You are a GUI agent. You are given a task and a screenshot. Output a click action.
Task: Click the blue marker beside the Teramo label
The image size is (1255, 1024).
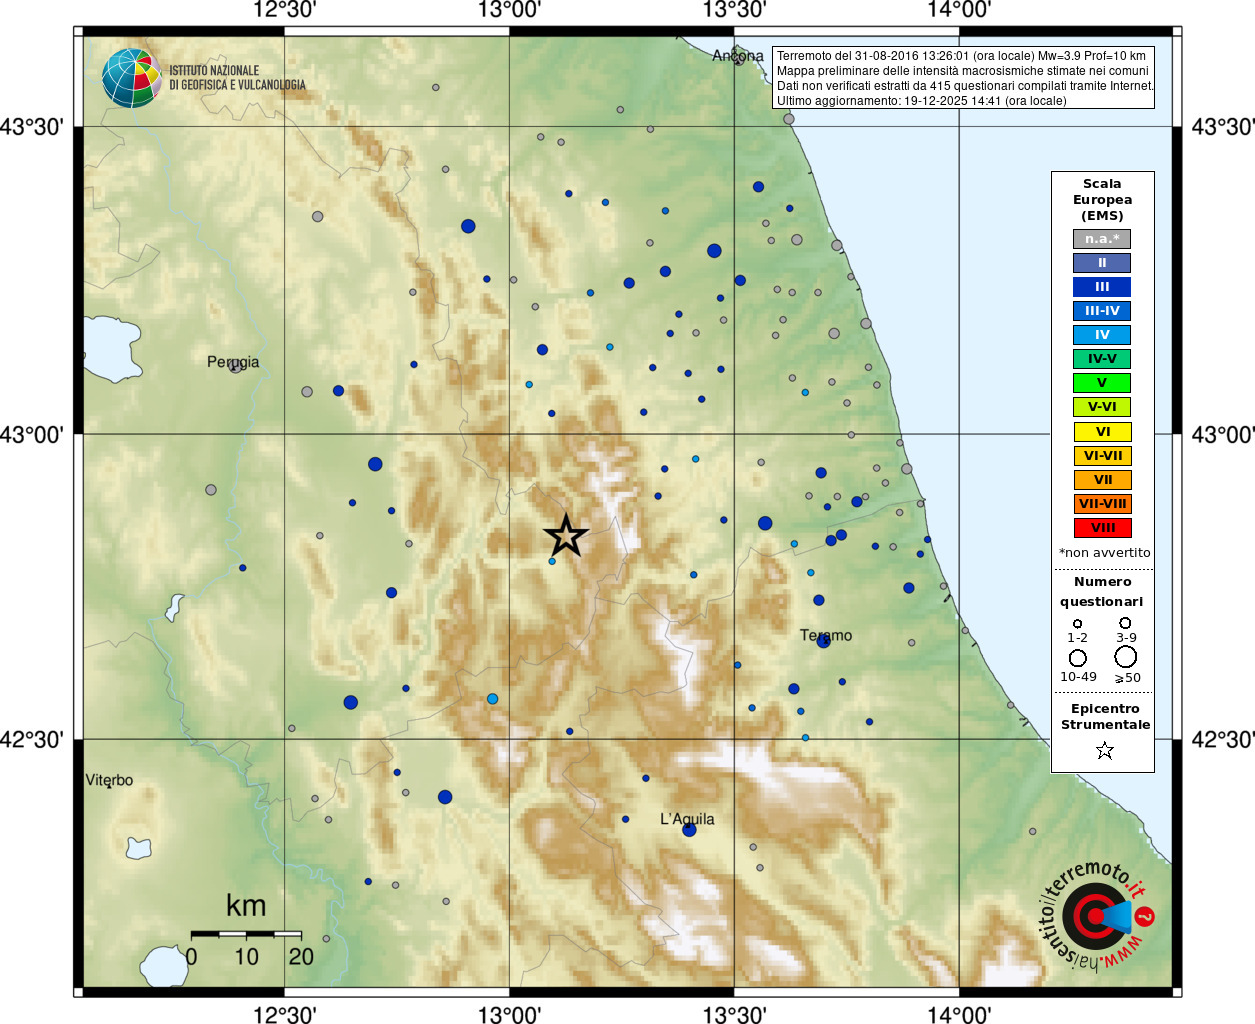coord(824,641)
